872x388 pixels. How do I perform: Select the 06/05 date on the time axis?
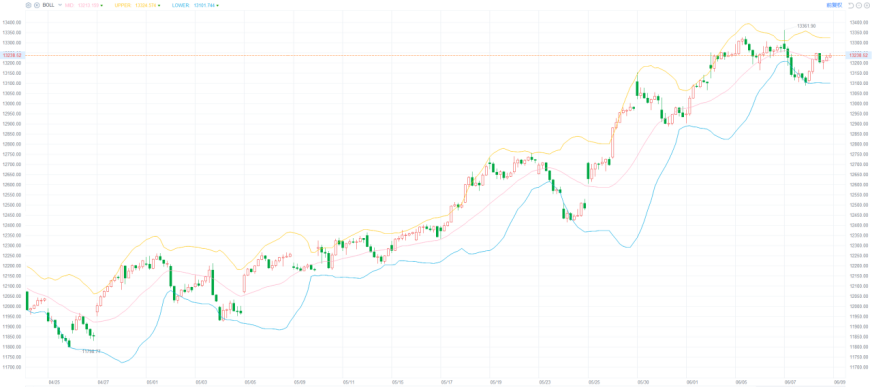tap(741, 382)
